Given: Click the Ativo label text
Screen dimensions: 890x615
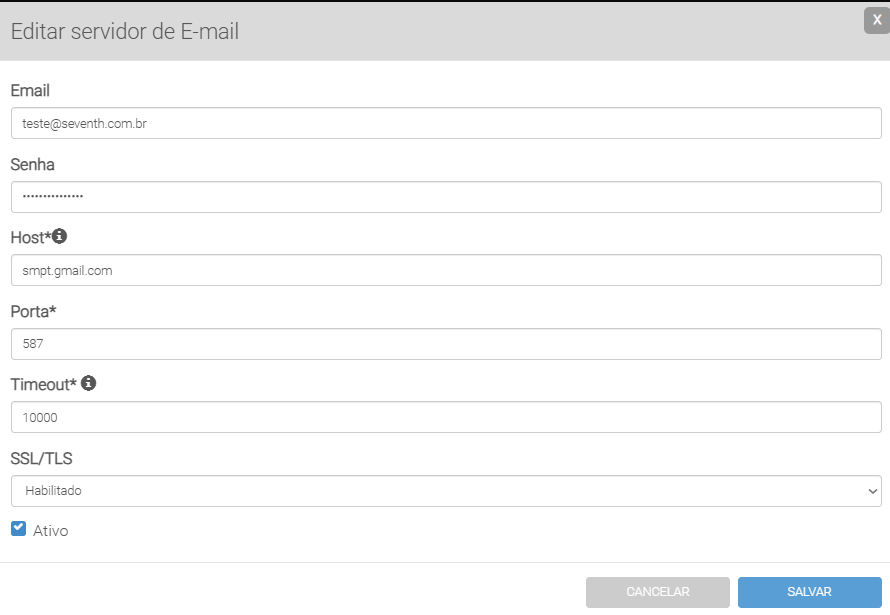Looking at the screenshot, I should pyautogui.click(x=51, y=531).
